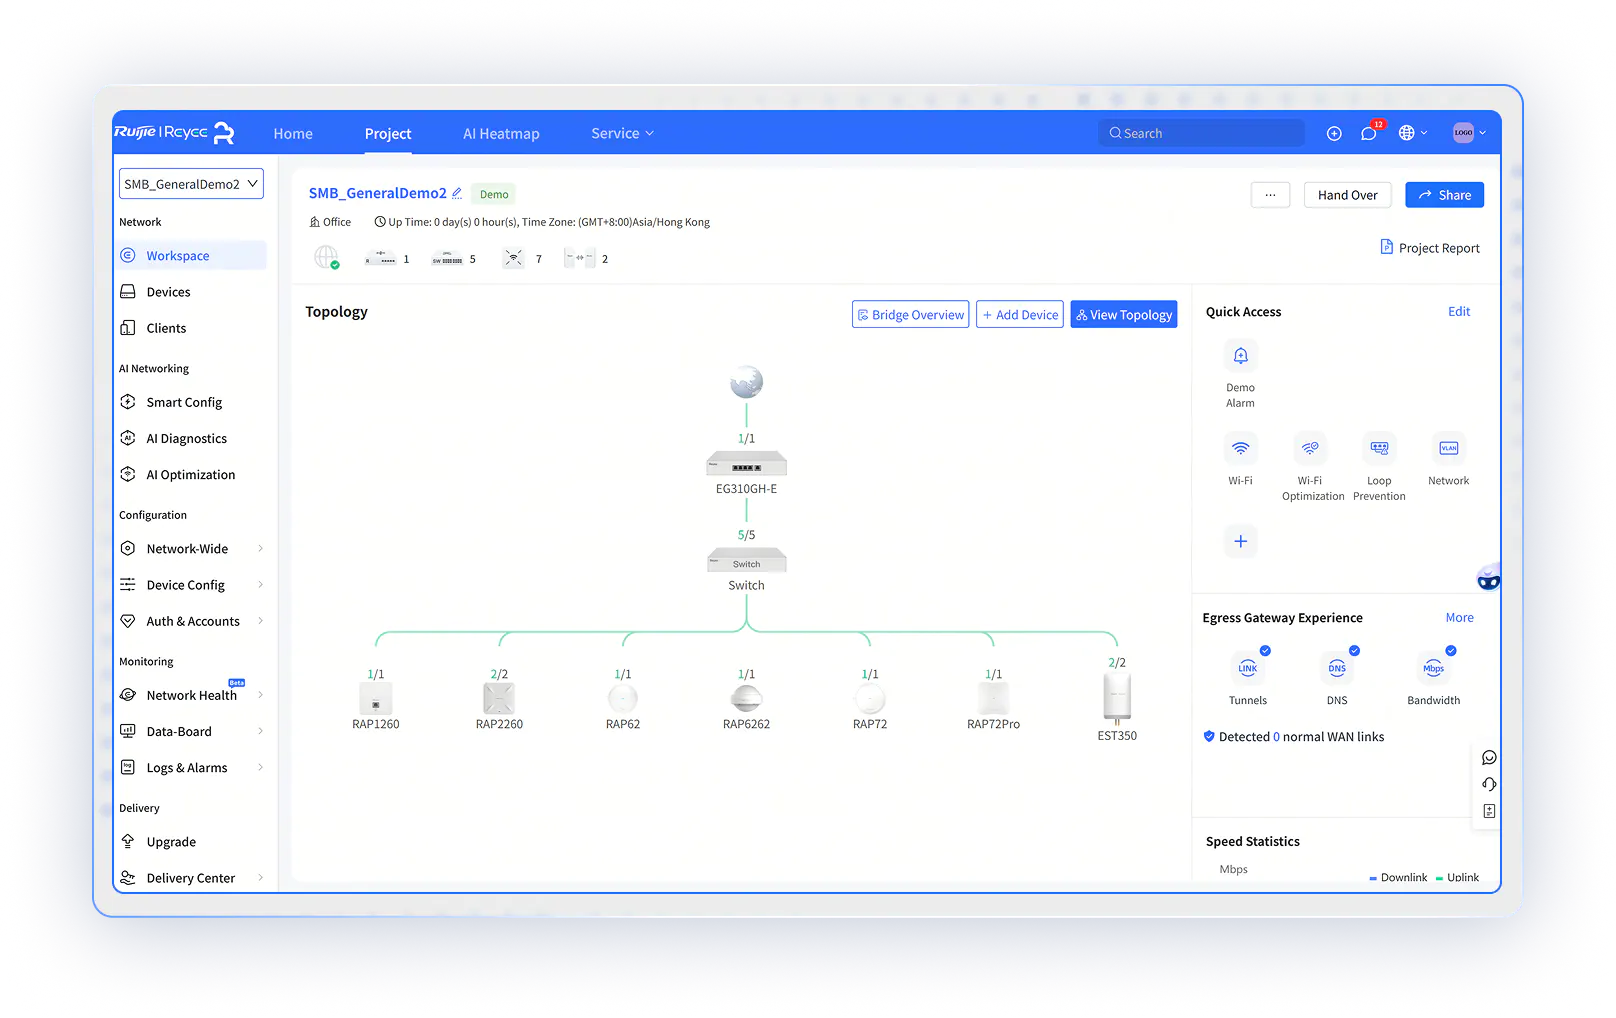Click the View Topology button
The width and height of the screenshot is (1616, 1018).
tap(1123, 315)
